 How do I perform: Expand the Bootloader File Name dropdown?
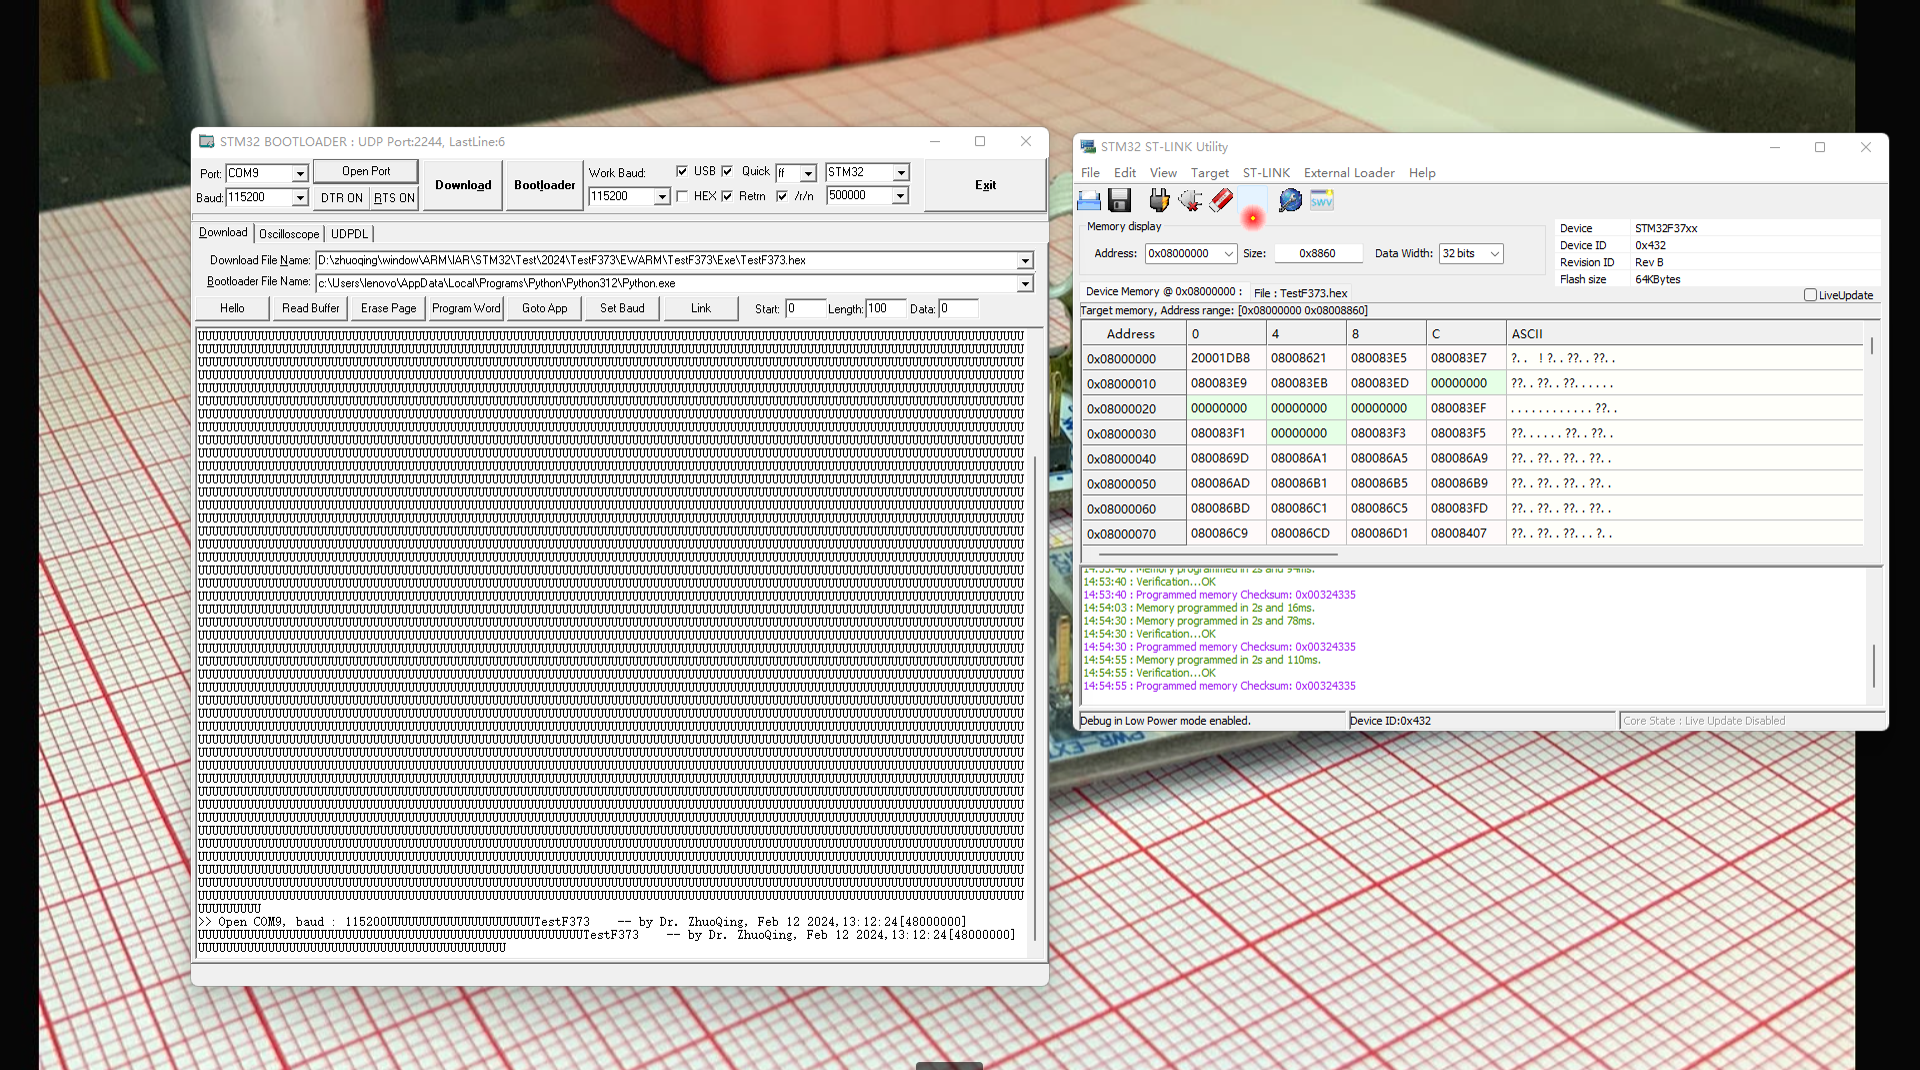pyautogui.click(x=1025, y=283)
